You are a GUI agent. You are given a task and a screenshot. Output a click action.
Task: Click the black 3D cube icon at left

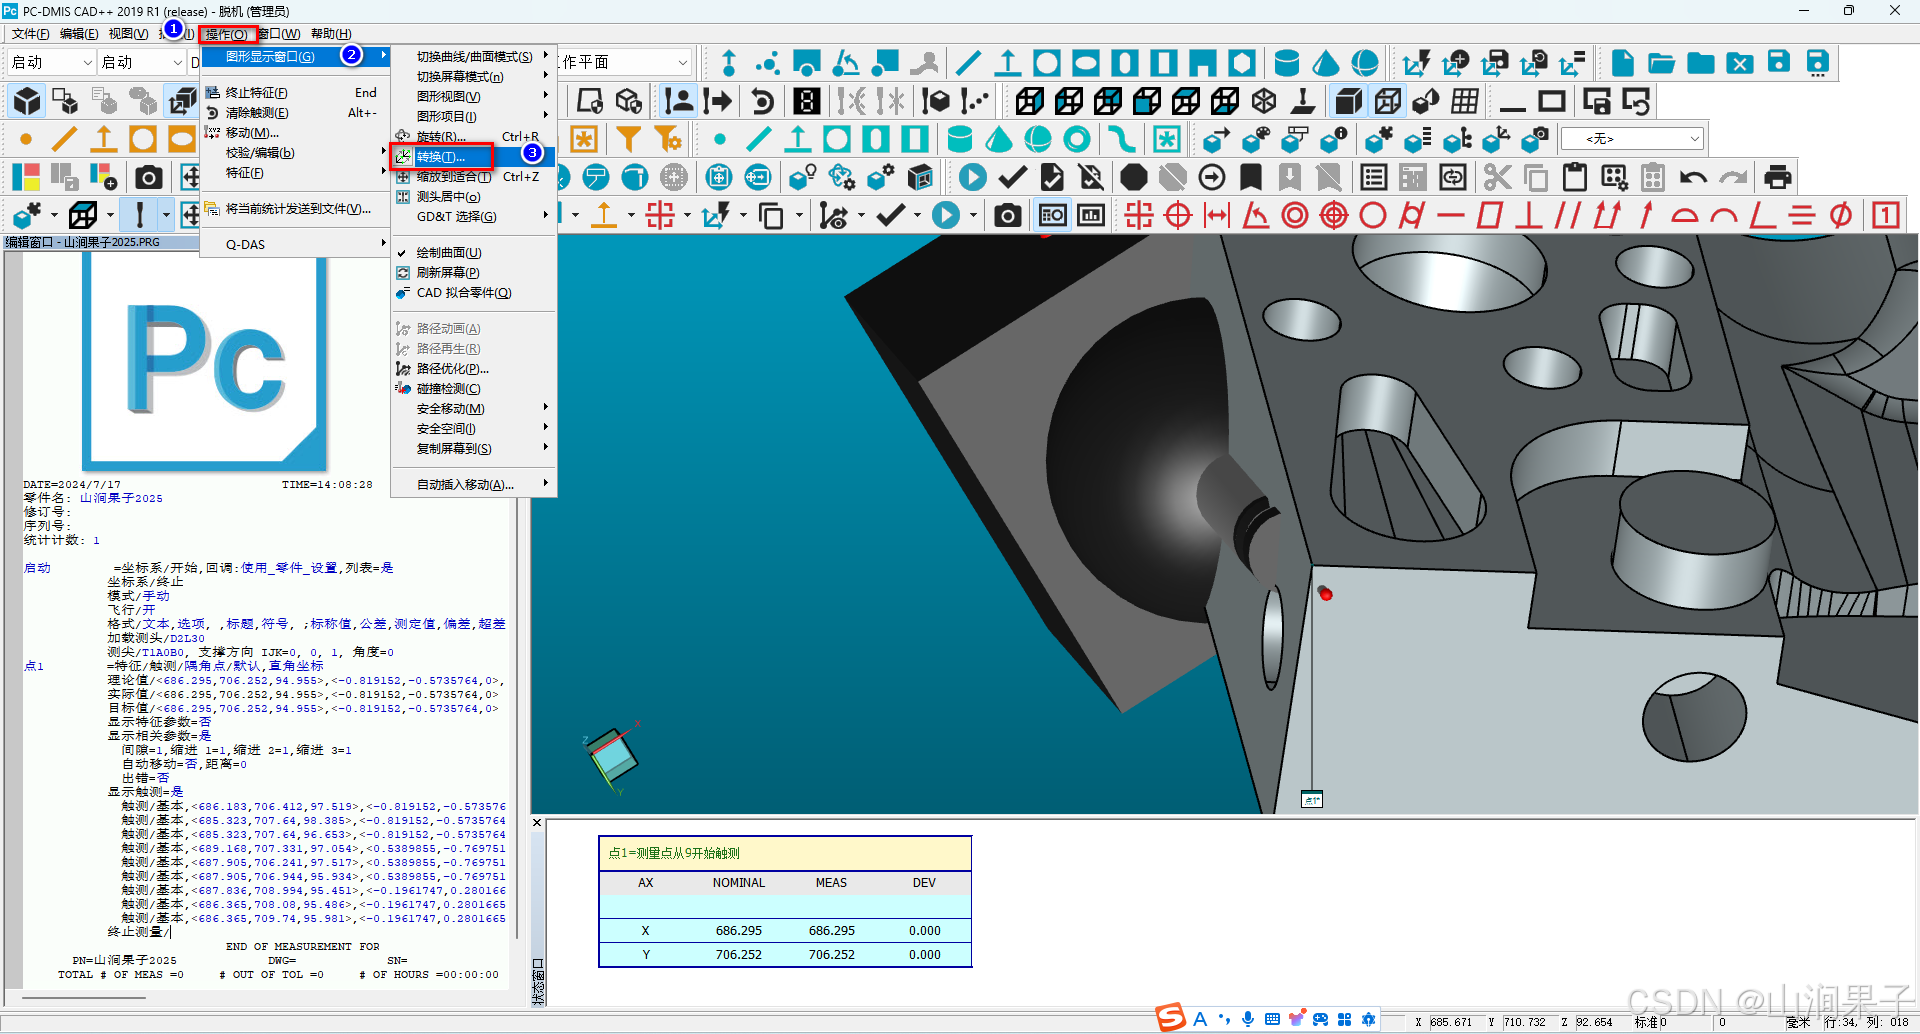(27, 101)
